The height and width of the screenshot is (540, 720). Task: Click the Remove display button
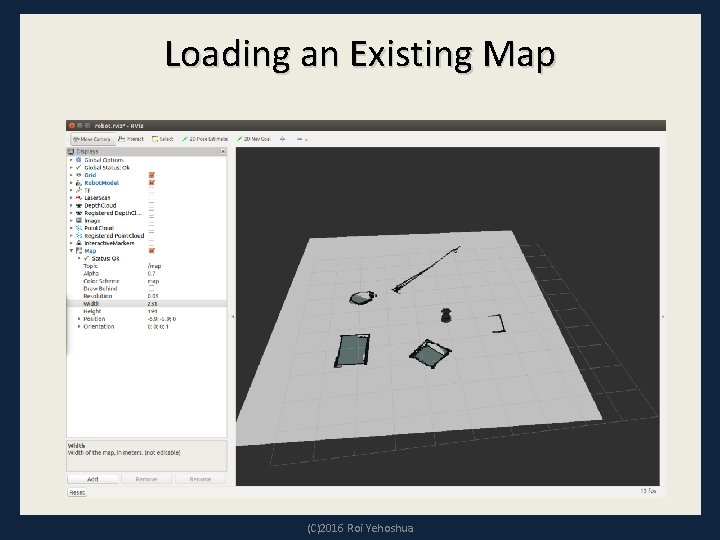[x=146, y=479]
